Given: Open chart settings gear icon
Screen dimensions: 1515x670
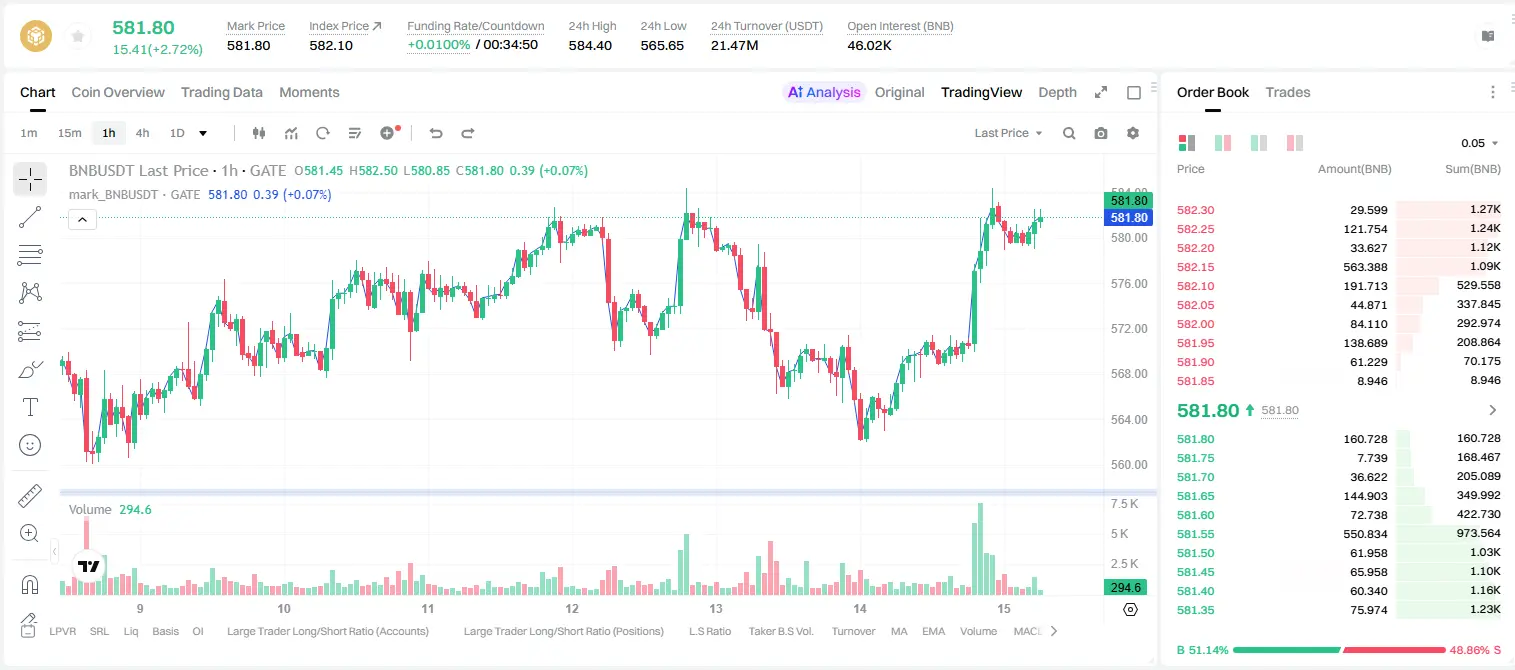Looking at the screenshot, I should tap(1133, 133).
